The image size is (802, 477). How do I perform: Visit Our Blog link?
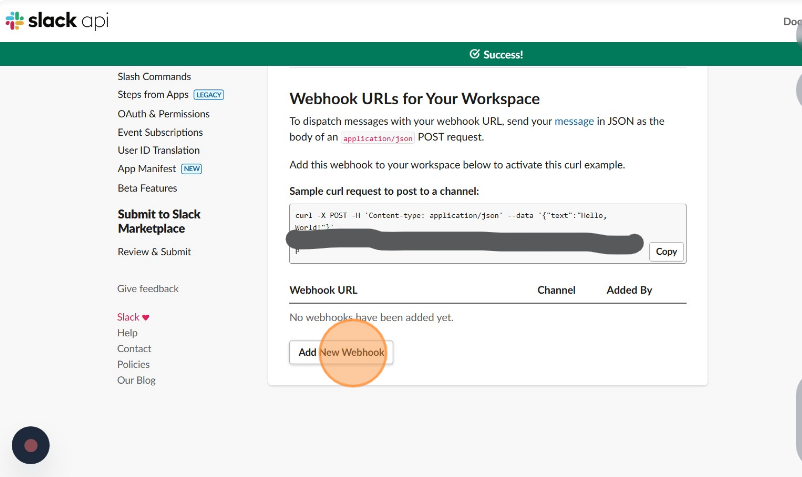(136, 380)
